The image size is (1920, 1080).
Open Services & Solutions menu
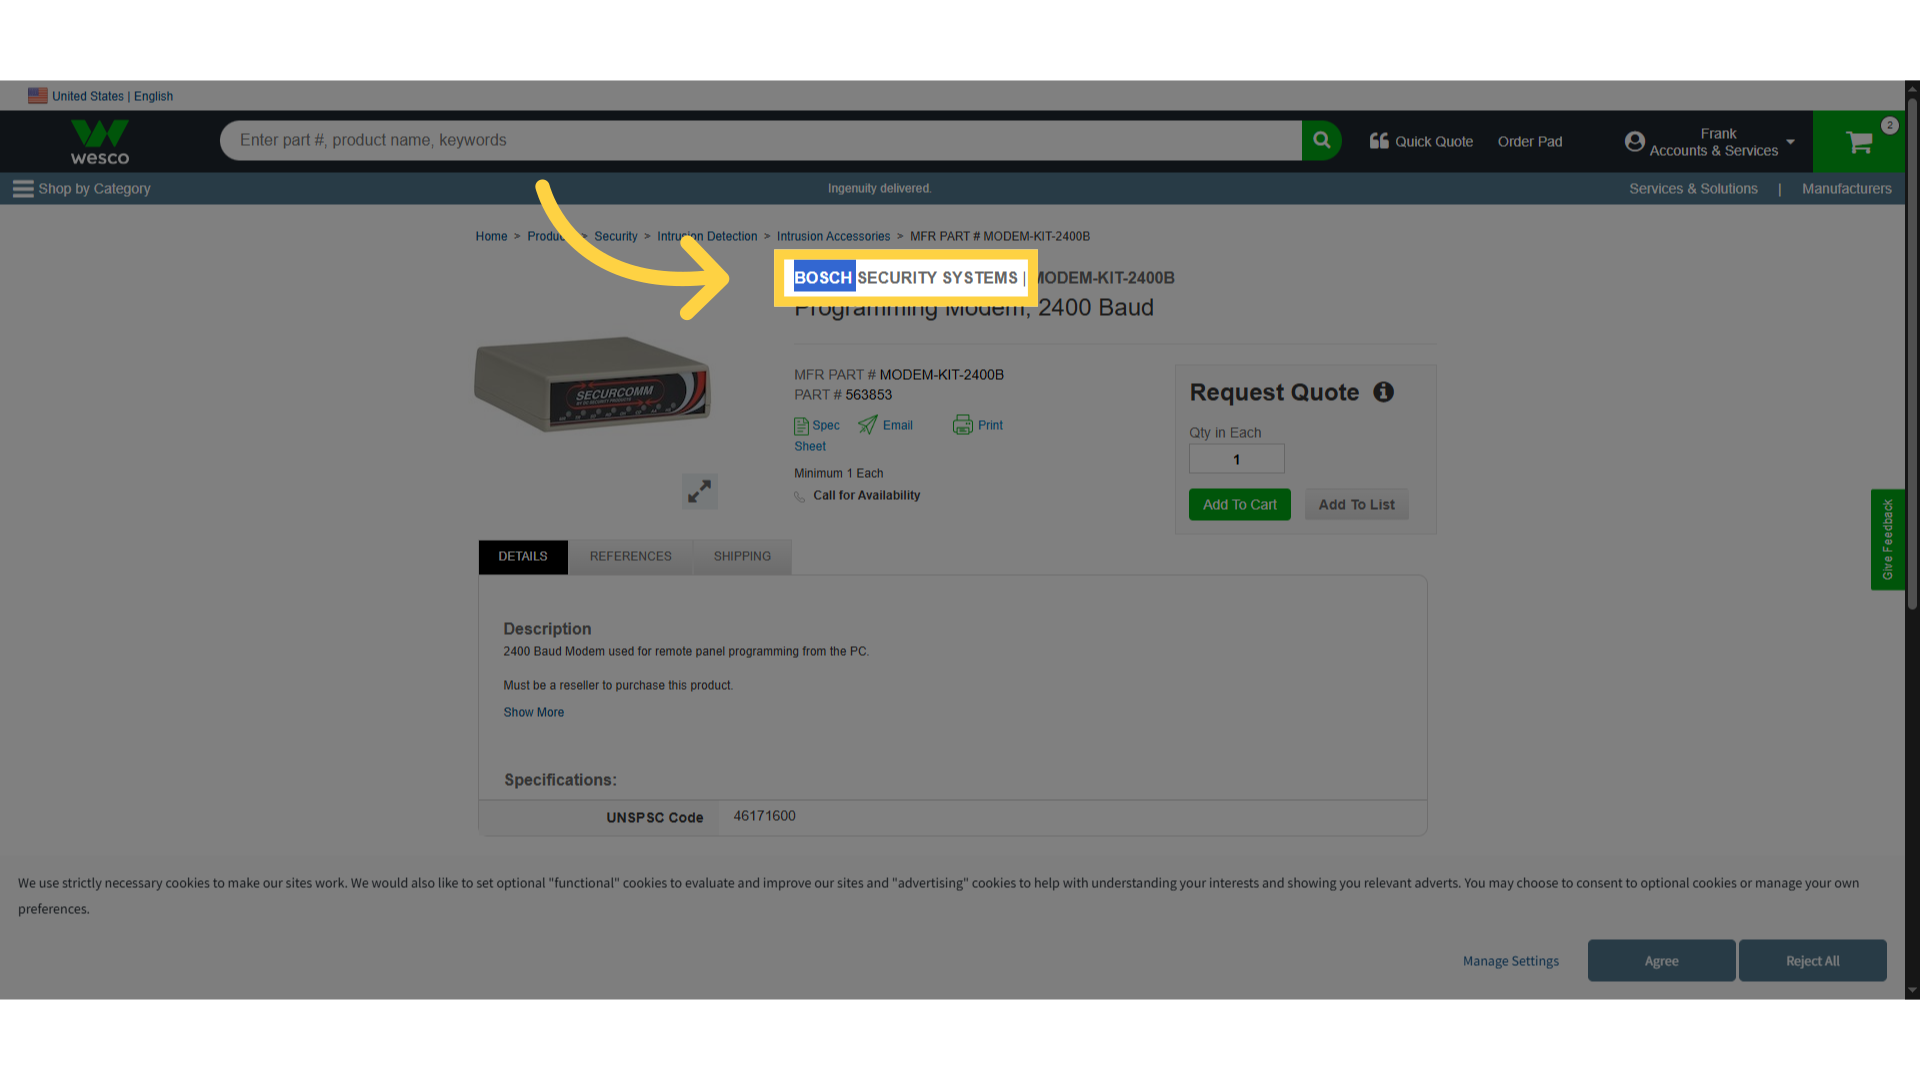tap(1693, 189)
